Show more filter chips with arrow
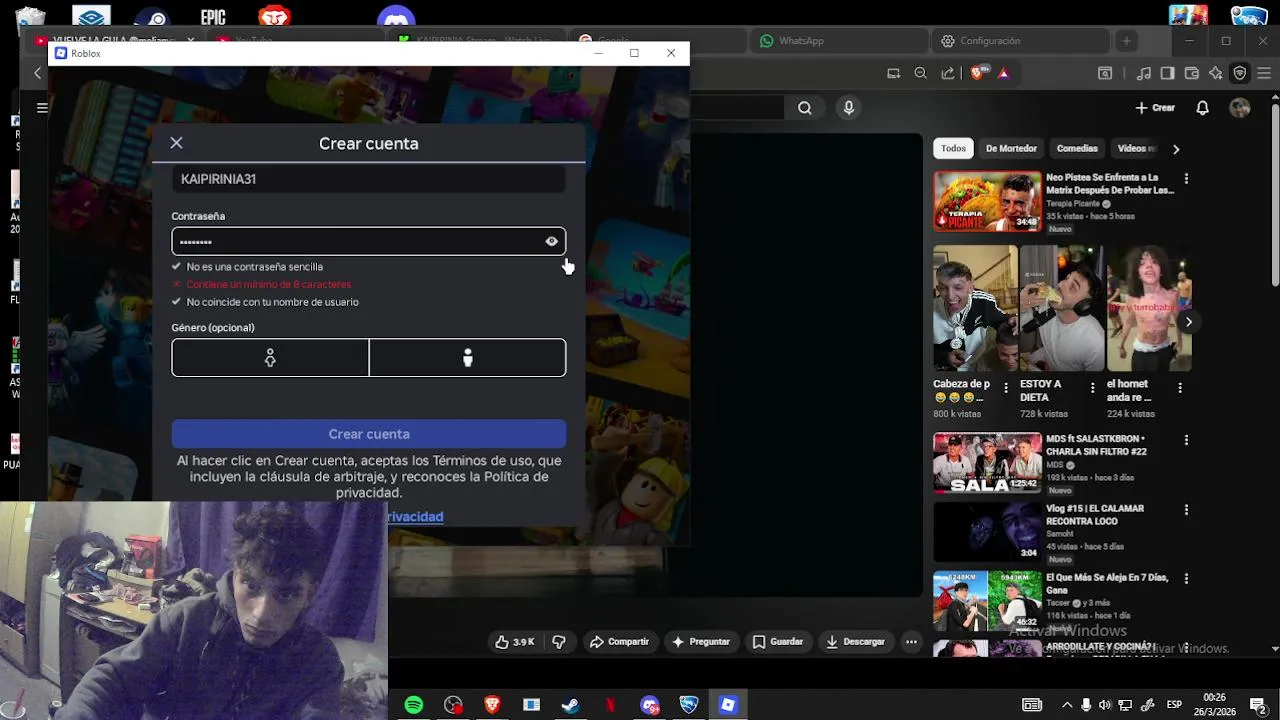This screenshot has height=720, width=1280. (x=1176, y=149)
